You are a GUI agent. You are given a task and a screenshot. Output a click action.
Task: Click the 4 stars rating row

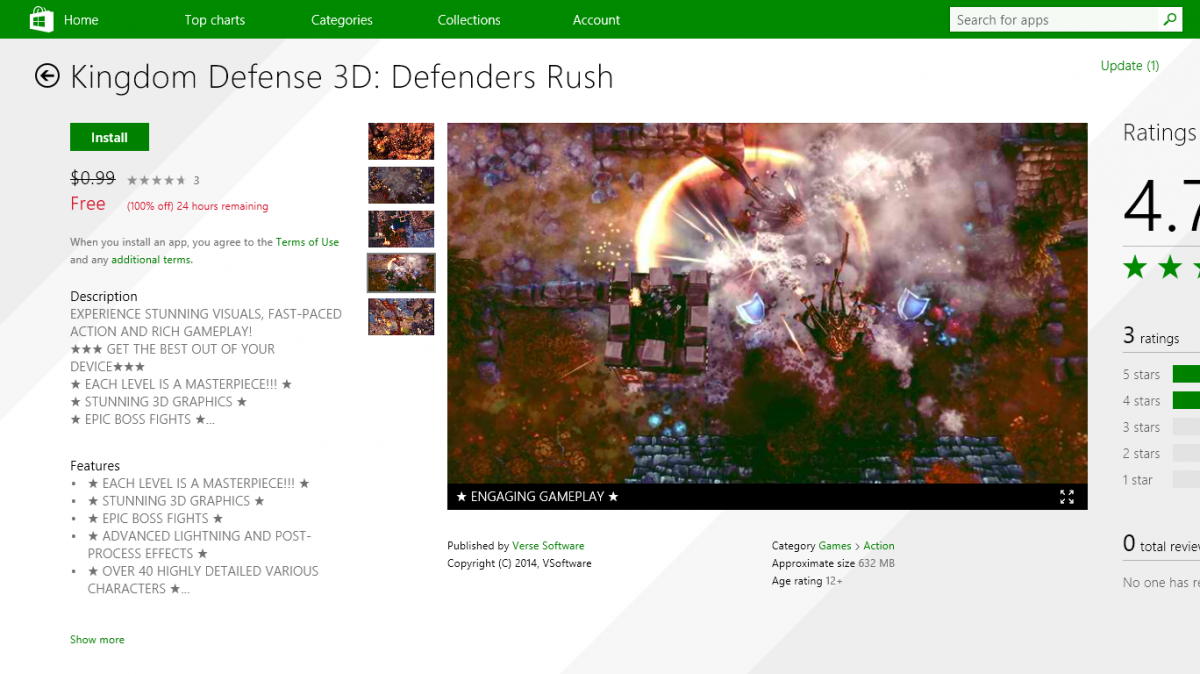[x=1161, y=400]
